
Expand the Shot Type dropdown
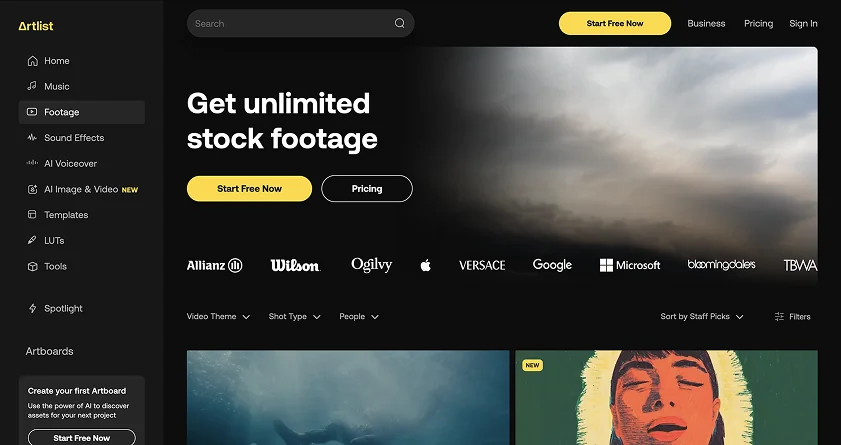pos(294,316)
